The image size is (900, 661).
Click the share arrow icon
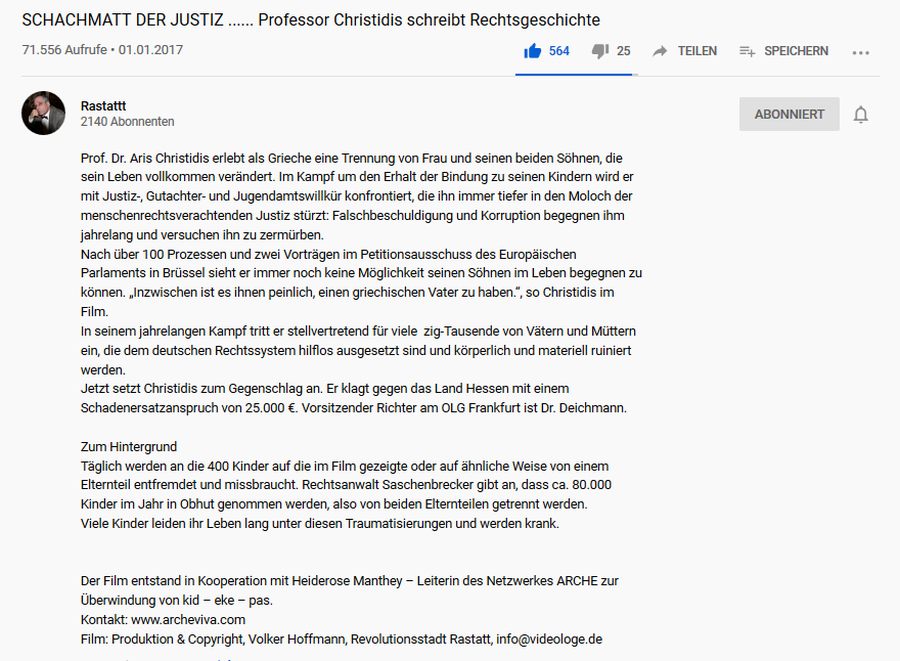pos(660,51)
